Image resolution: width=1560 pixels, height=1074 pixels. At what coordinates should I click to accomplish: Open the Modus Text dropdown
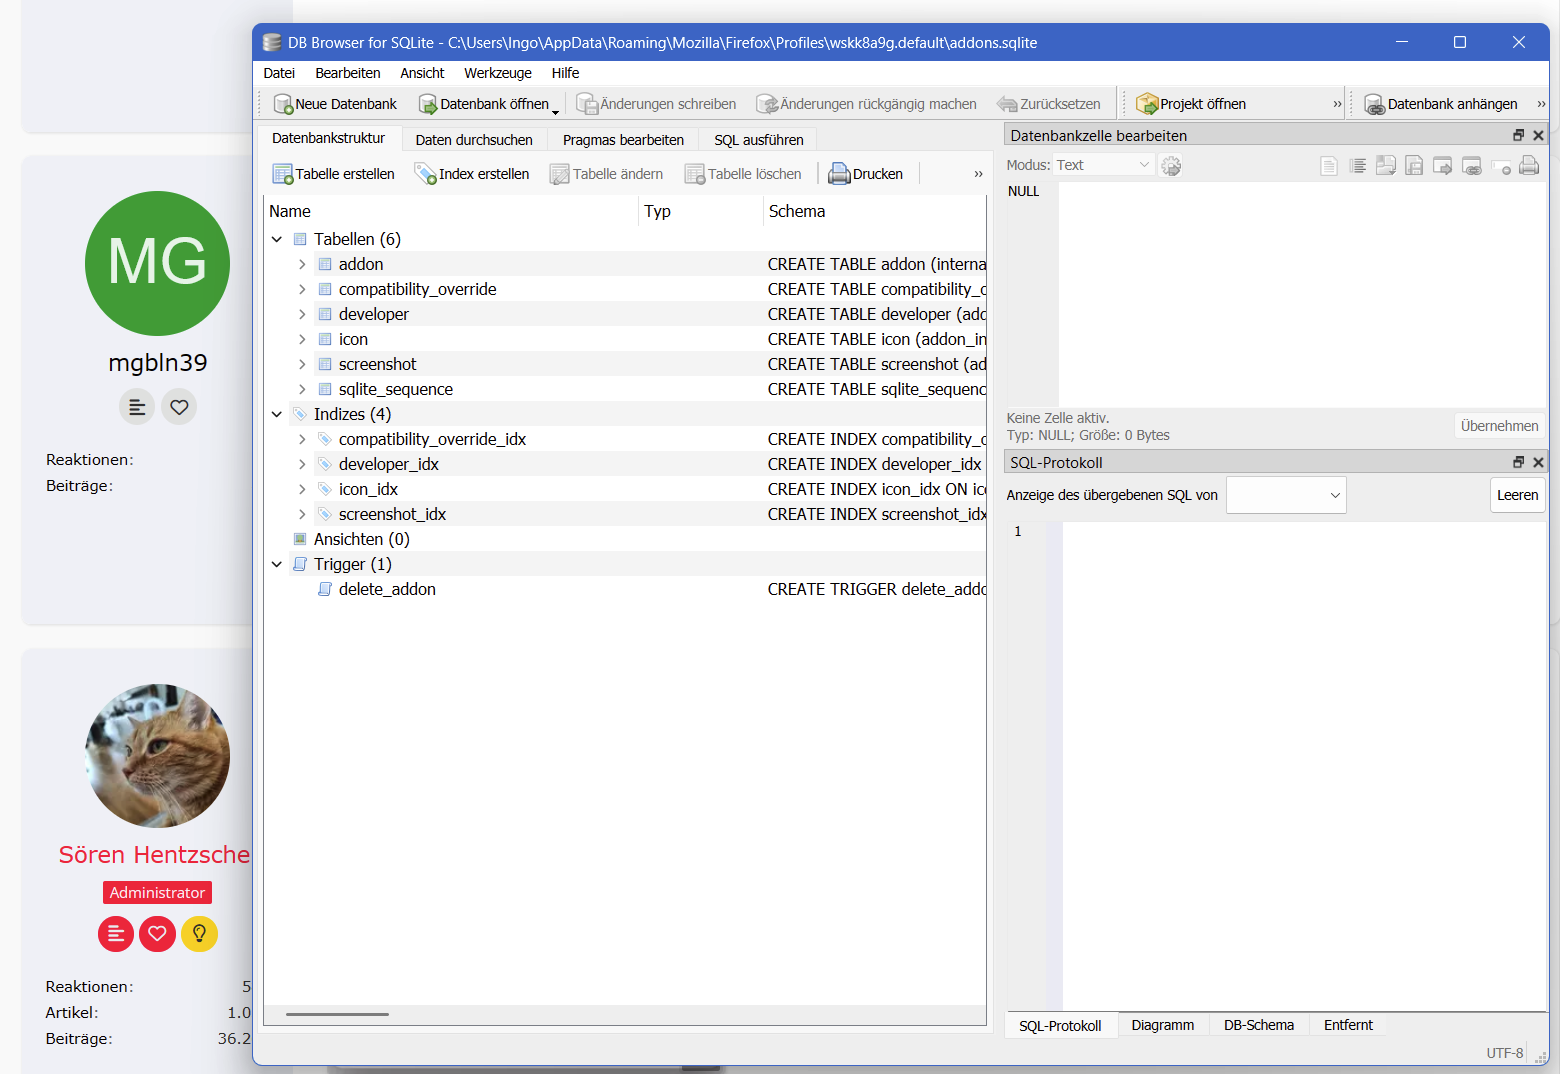1103,165
